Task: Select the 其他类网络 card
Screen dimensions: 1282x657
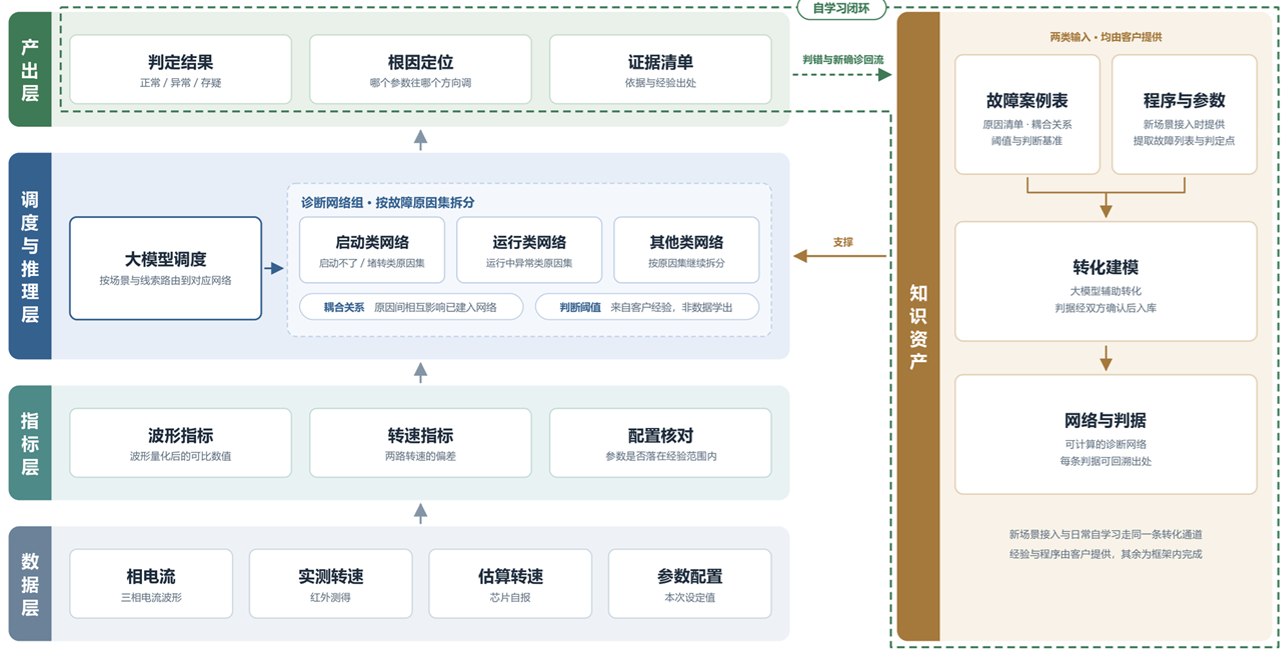Action: [x=686, y=250]
